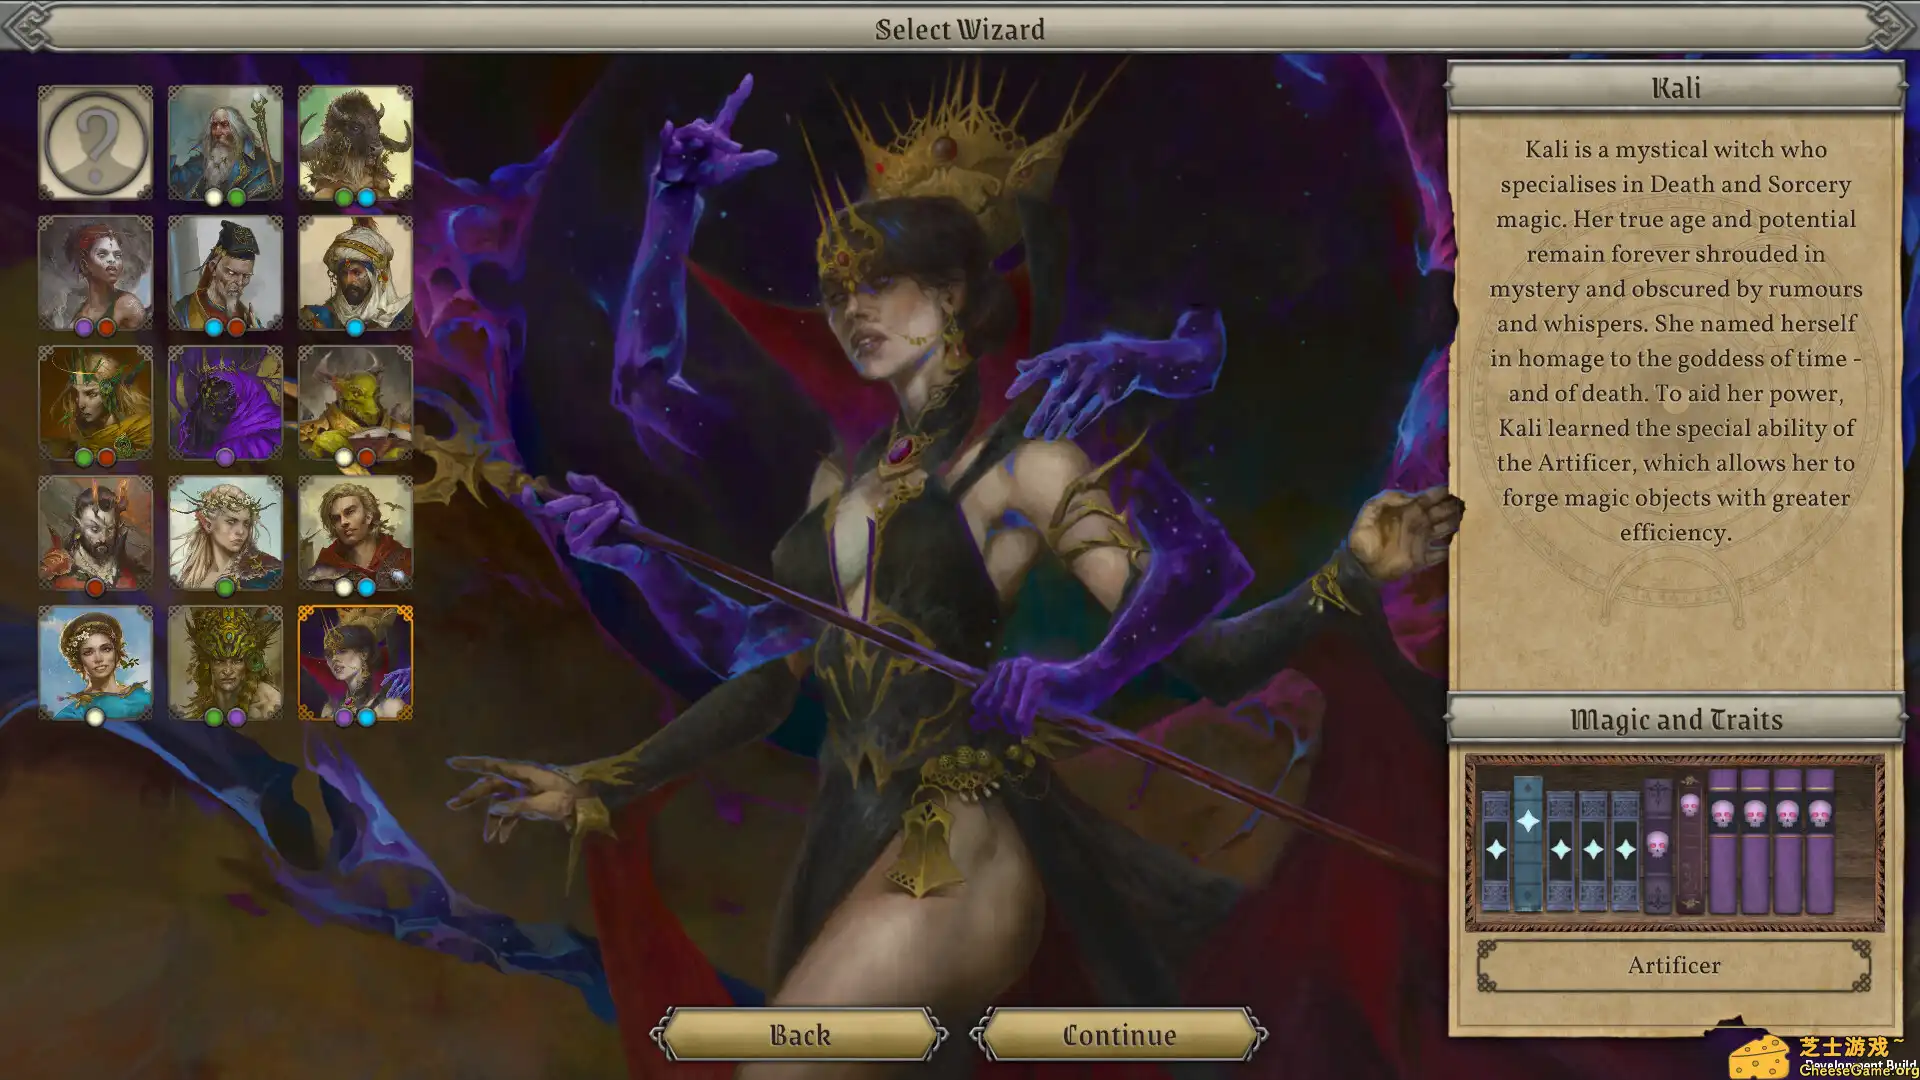
Task: Choose the horned demon-like bearded wizard
Action: click(x=95, y=532)
